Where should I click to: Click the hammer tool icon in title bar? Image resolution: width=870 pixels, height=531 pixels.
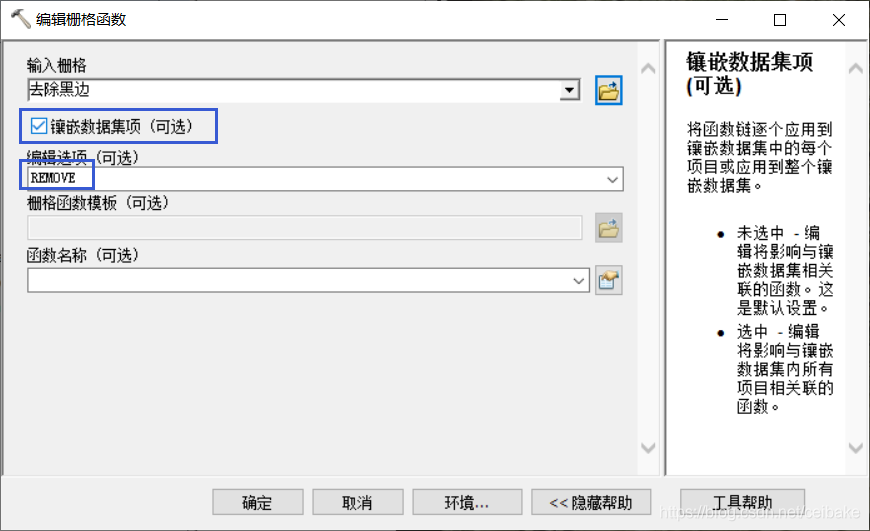click(21, 19)
